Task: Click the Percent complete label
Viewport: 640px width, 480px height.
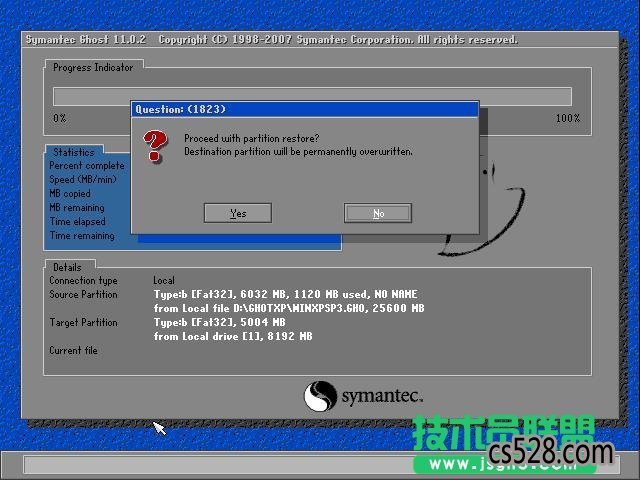Action: click(x=87, y=166)
